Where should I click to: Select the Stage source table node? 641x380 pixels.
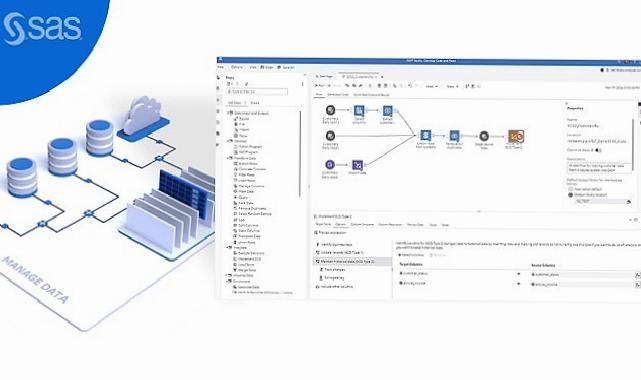pos(484,136)
